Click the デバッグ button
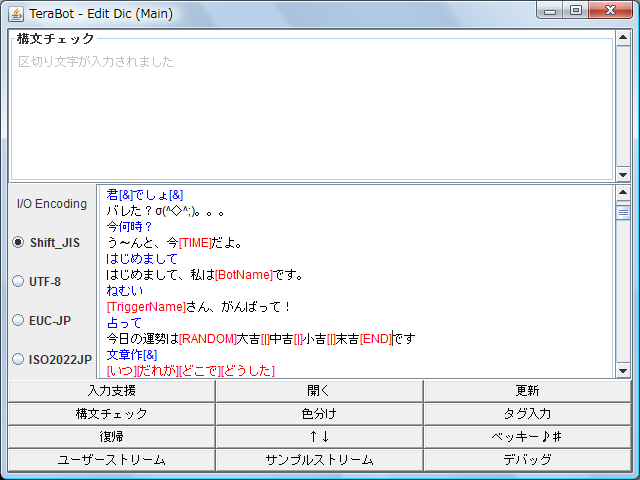This screenshot has width=640, height=480. point(527,460)
